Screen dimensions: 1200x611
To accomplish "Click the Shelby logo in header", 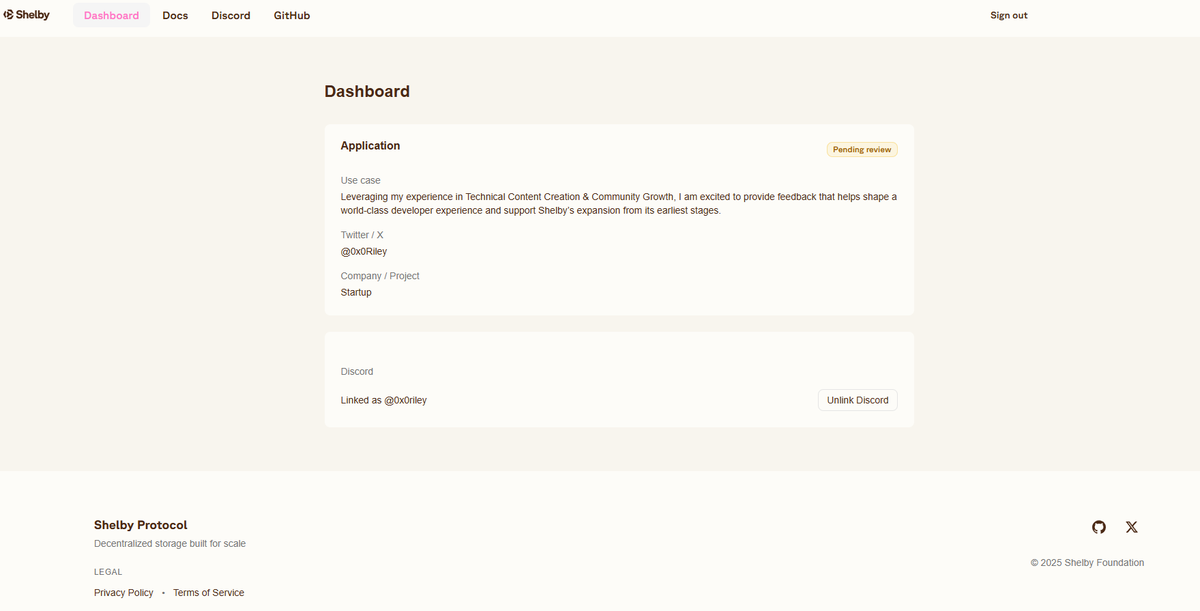I will click(x=27, y=15).
